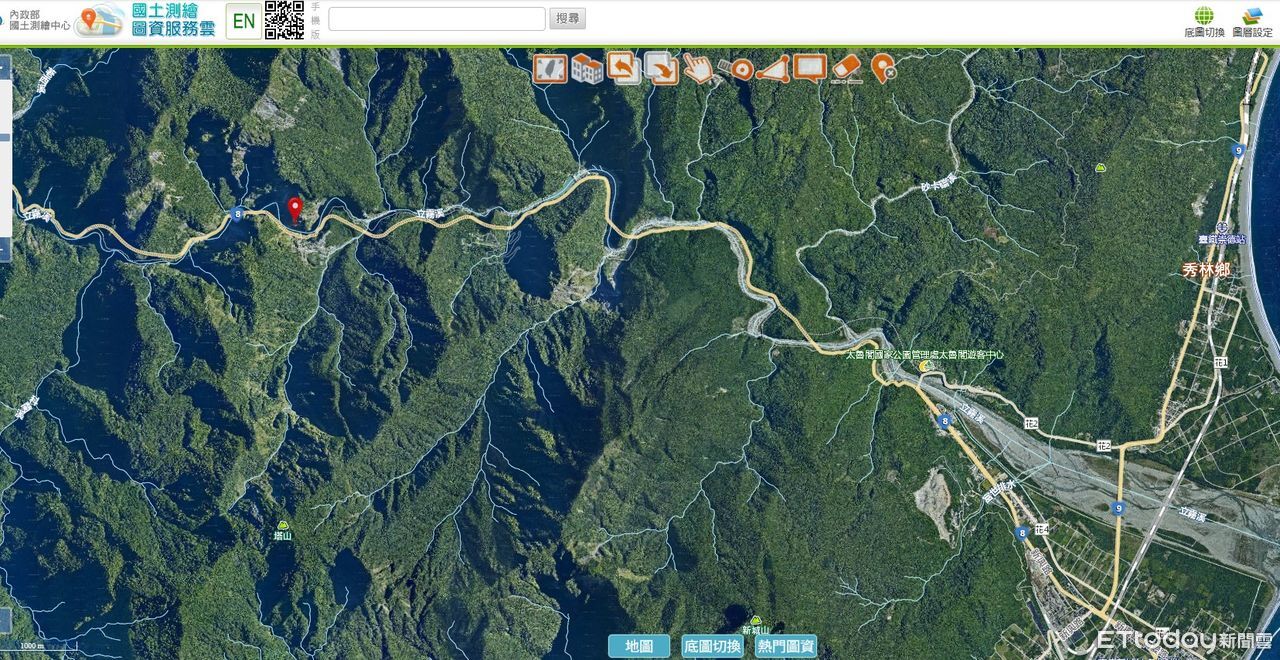Switch language with the EN button

click(x=243, y=20)
